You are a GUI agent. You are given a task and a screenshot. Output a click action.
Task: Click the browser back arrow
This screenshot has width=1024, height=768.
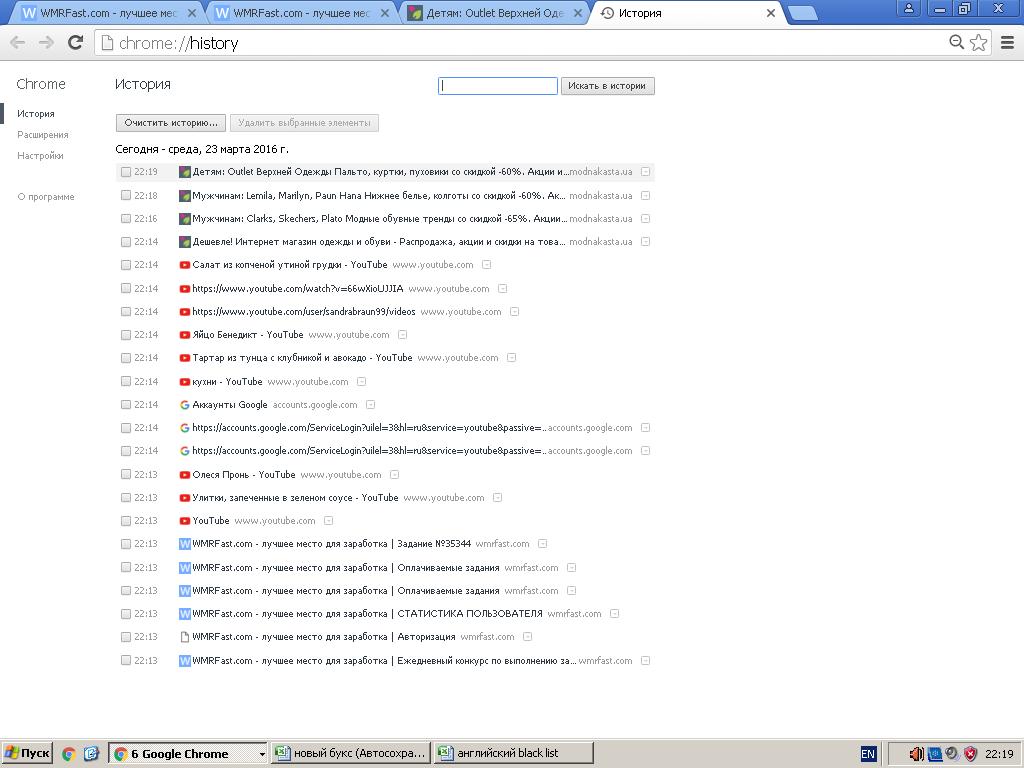(18, 43)
